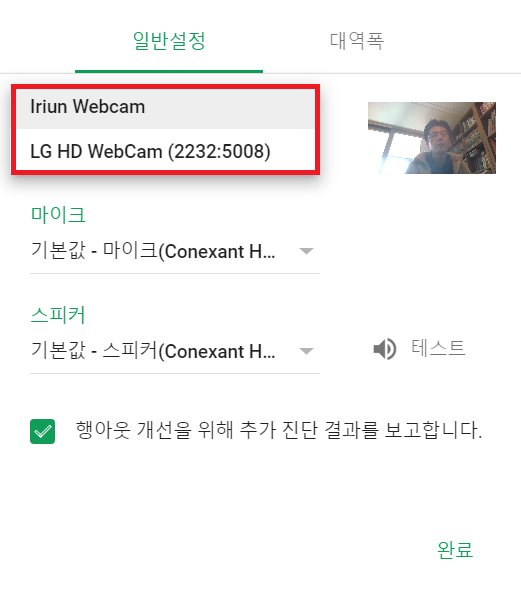Switch to the 대역폭 tab
Viewport: 521px width, 591px height.
[x=356, y=41]
